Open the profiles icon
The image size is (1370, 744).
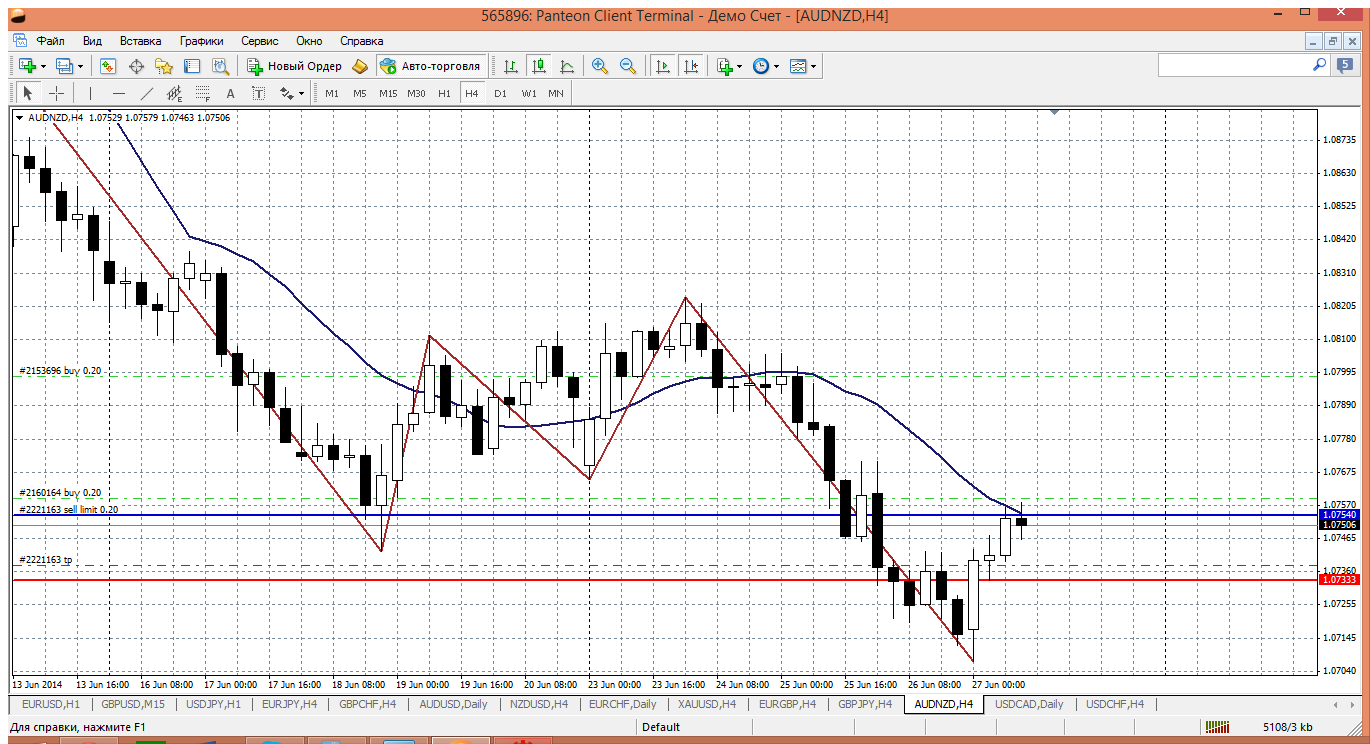point(65,66)
